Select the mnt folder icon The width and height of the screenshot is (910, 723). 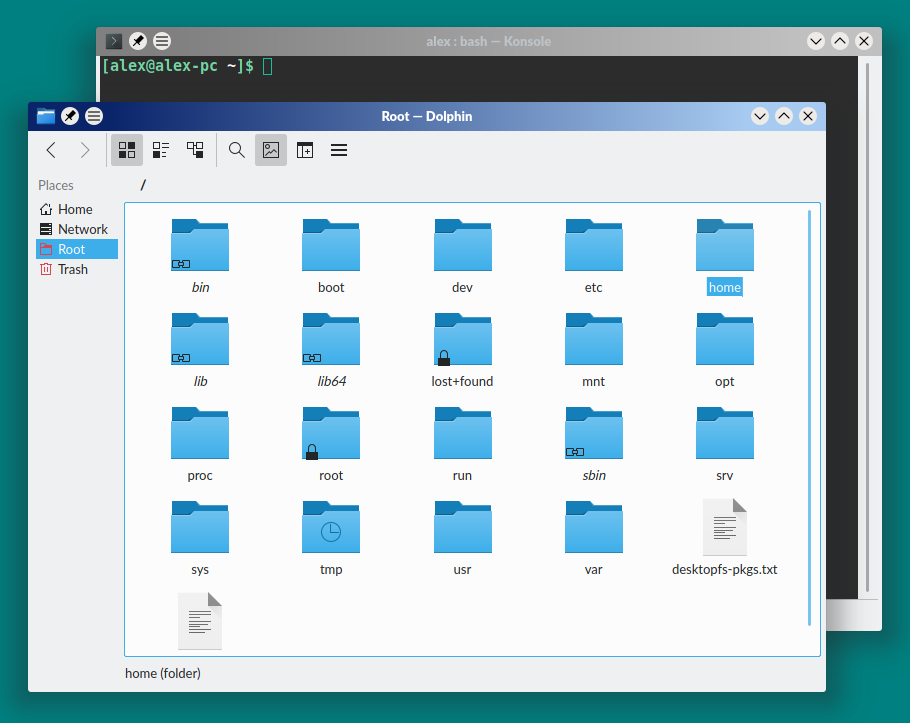click(x=594, y=339)
